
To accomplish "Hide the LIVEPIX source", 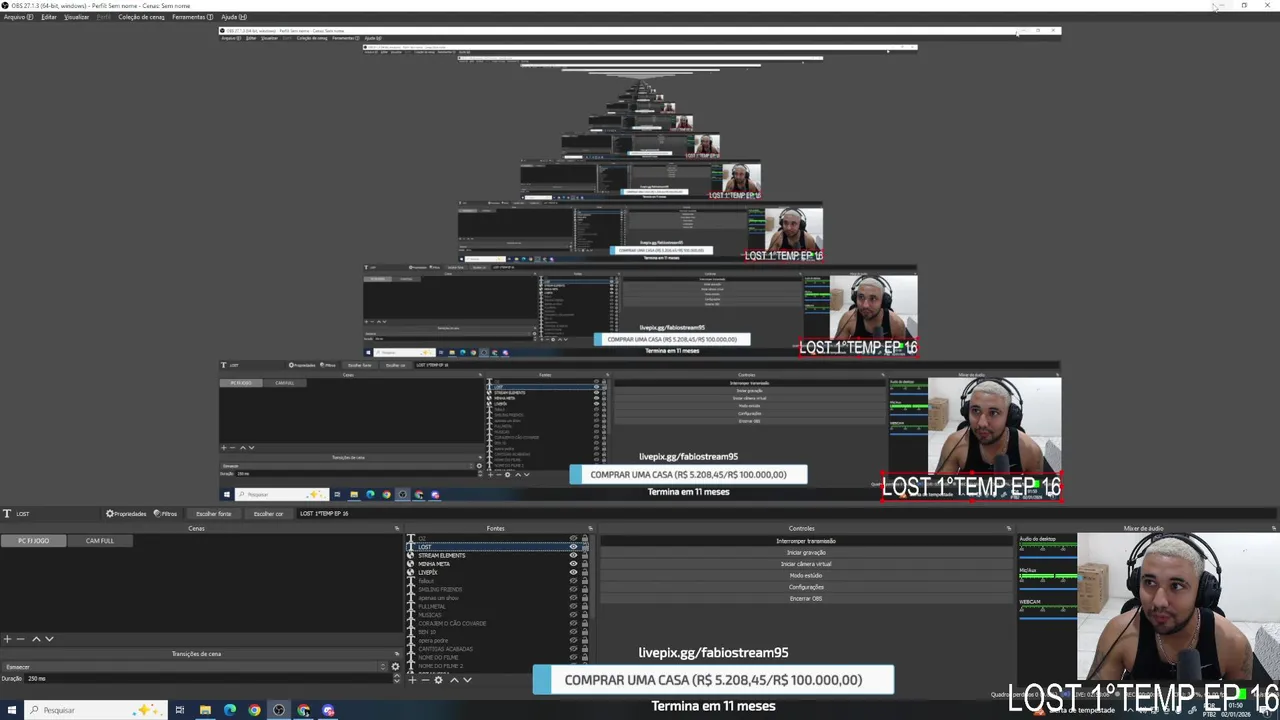I will pyautogui.click(x=573, y=572).
